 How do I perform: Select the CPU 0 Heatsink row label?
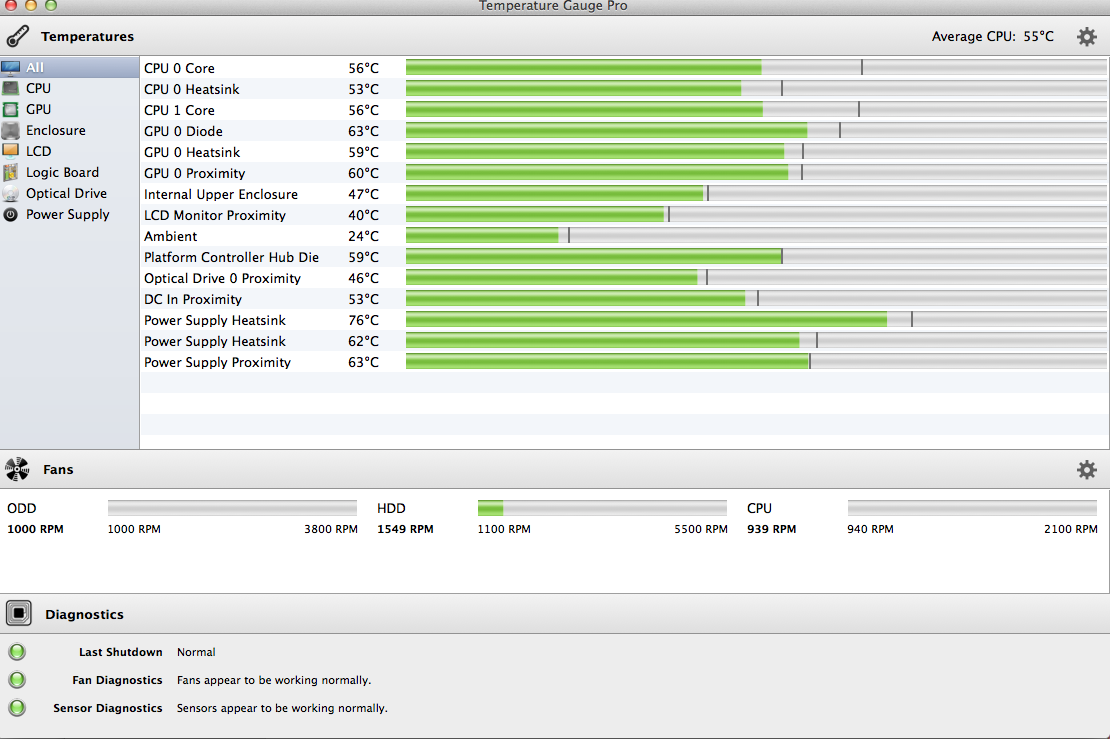[192, 89]
